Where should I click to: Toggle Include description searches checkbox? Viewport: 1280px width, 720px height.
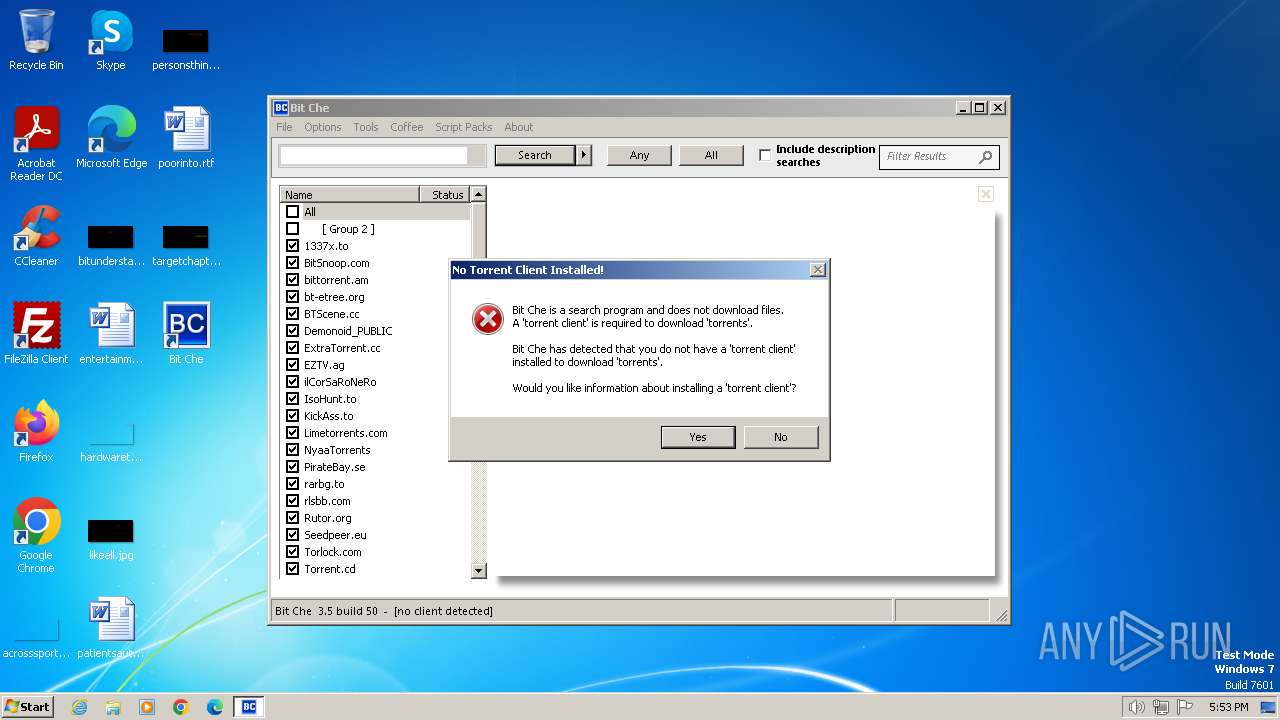pos(765,155)
